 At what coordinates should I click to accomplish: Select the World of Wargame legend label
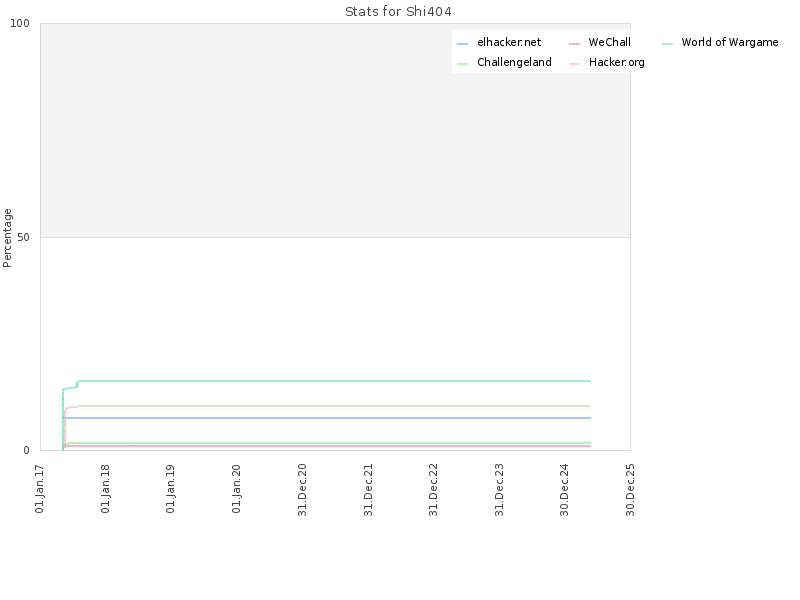click(730, 42)
